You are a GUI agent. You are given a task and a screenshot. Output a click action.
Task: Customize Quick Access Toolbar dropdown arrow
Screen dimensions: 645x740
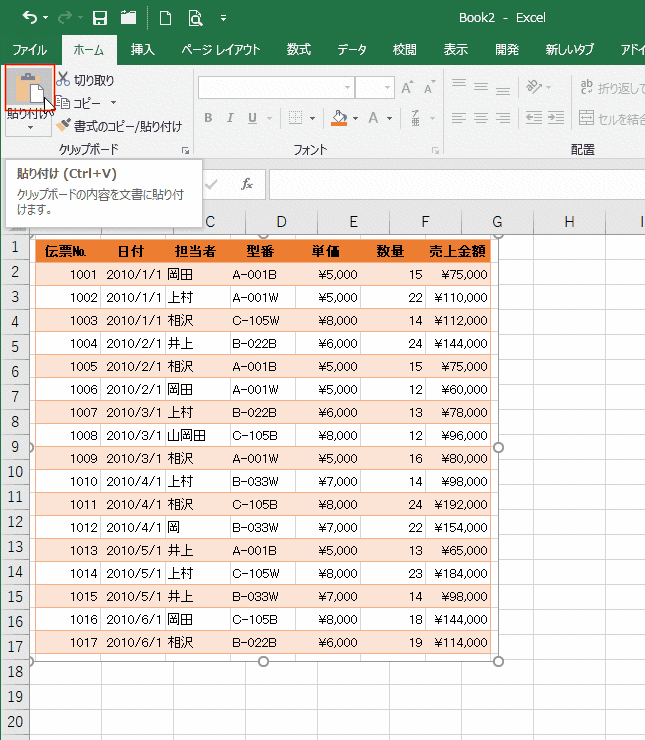223,18
